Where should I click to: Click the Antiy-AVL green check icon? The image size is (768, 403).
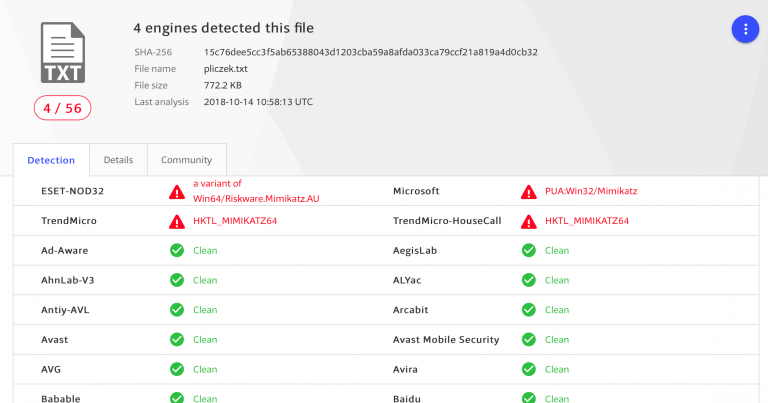point(177,310)
